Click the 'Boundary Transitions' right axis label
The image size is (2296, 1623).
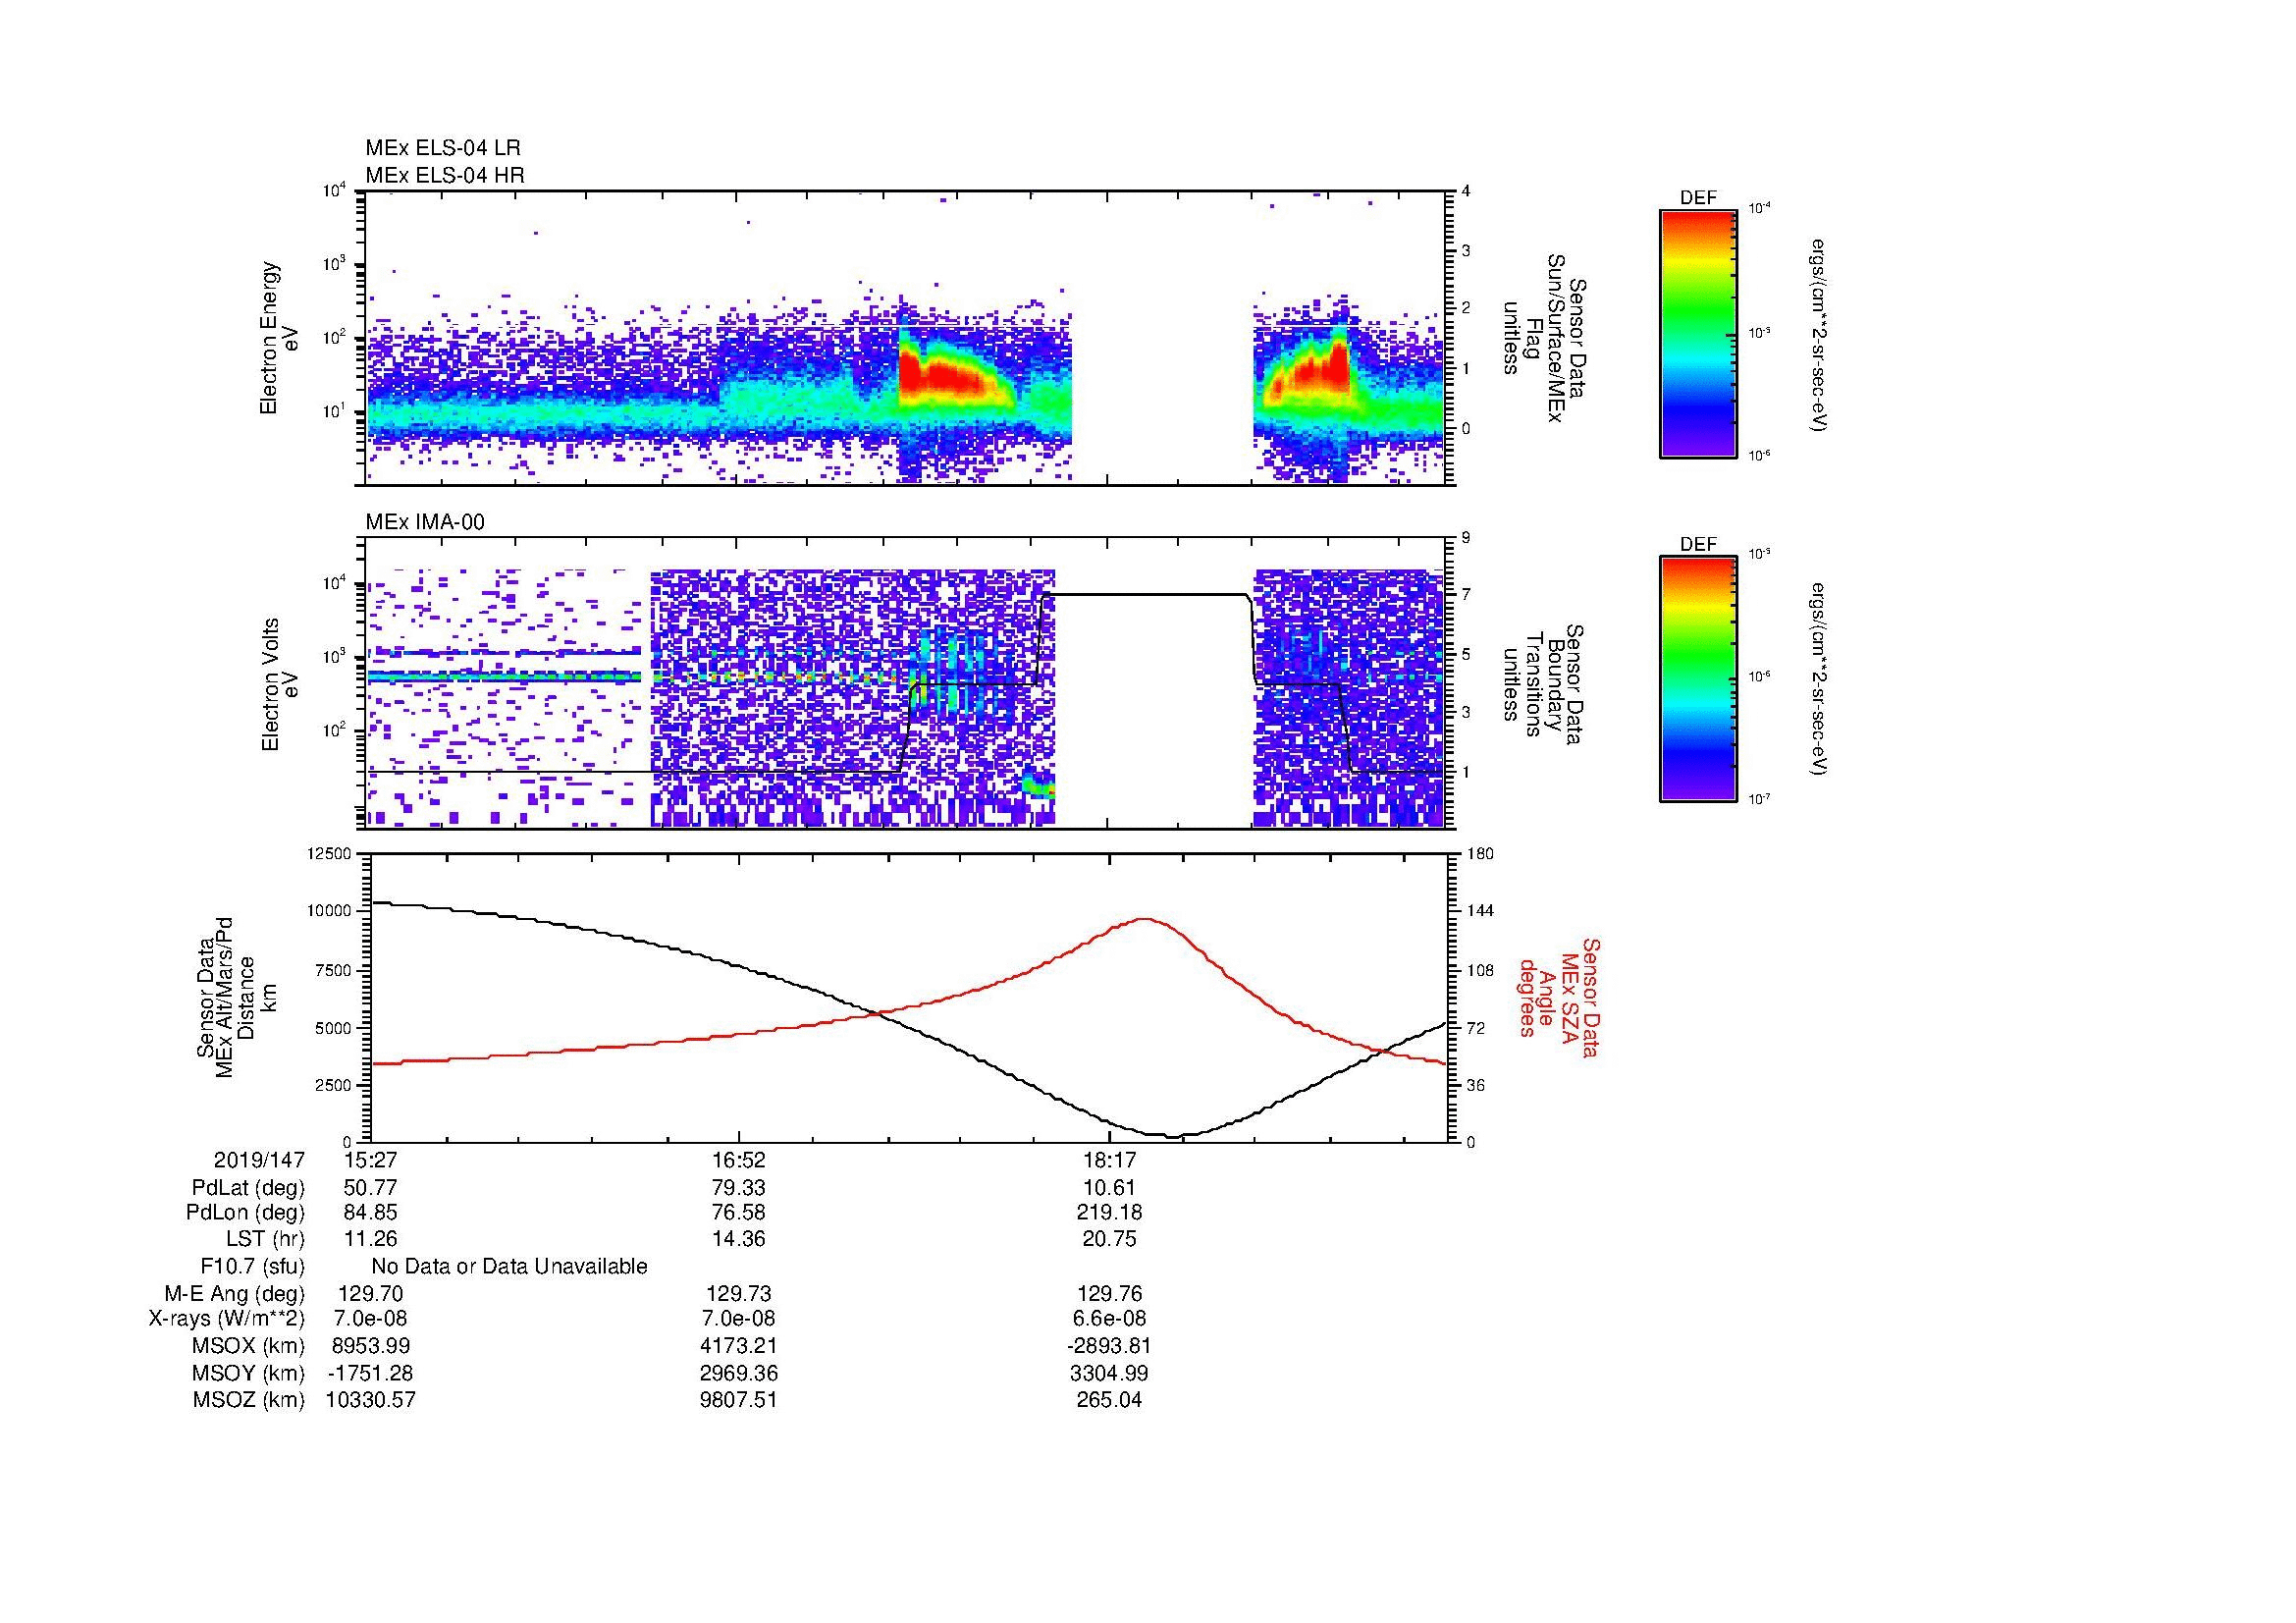point(1545,684)
